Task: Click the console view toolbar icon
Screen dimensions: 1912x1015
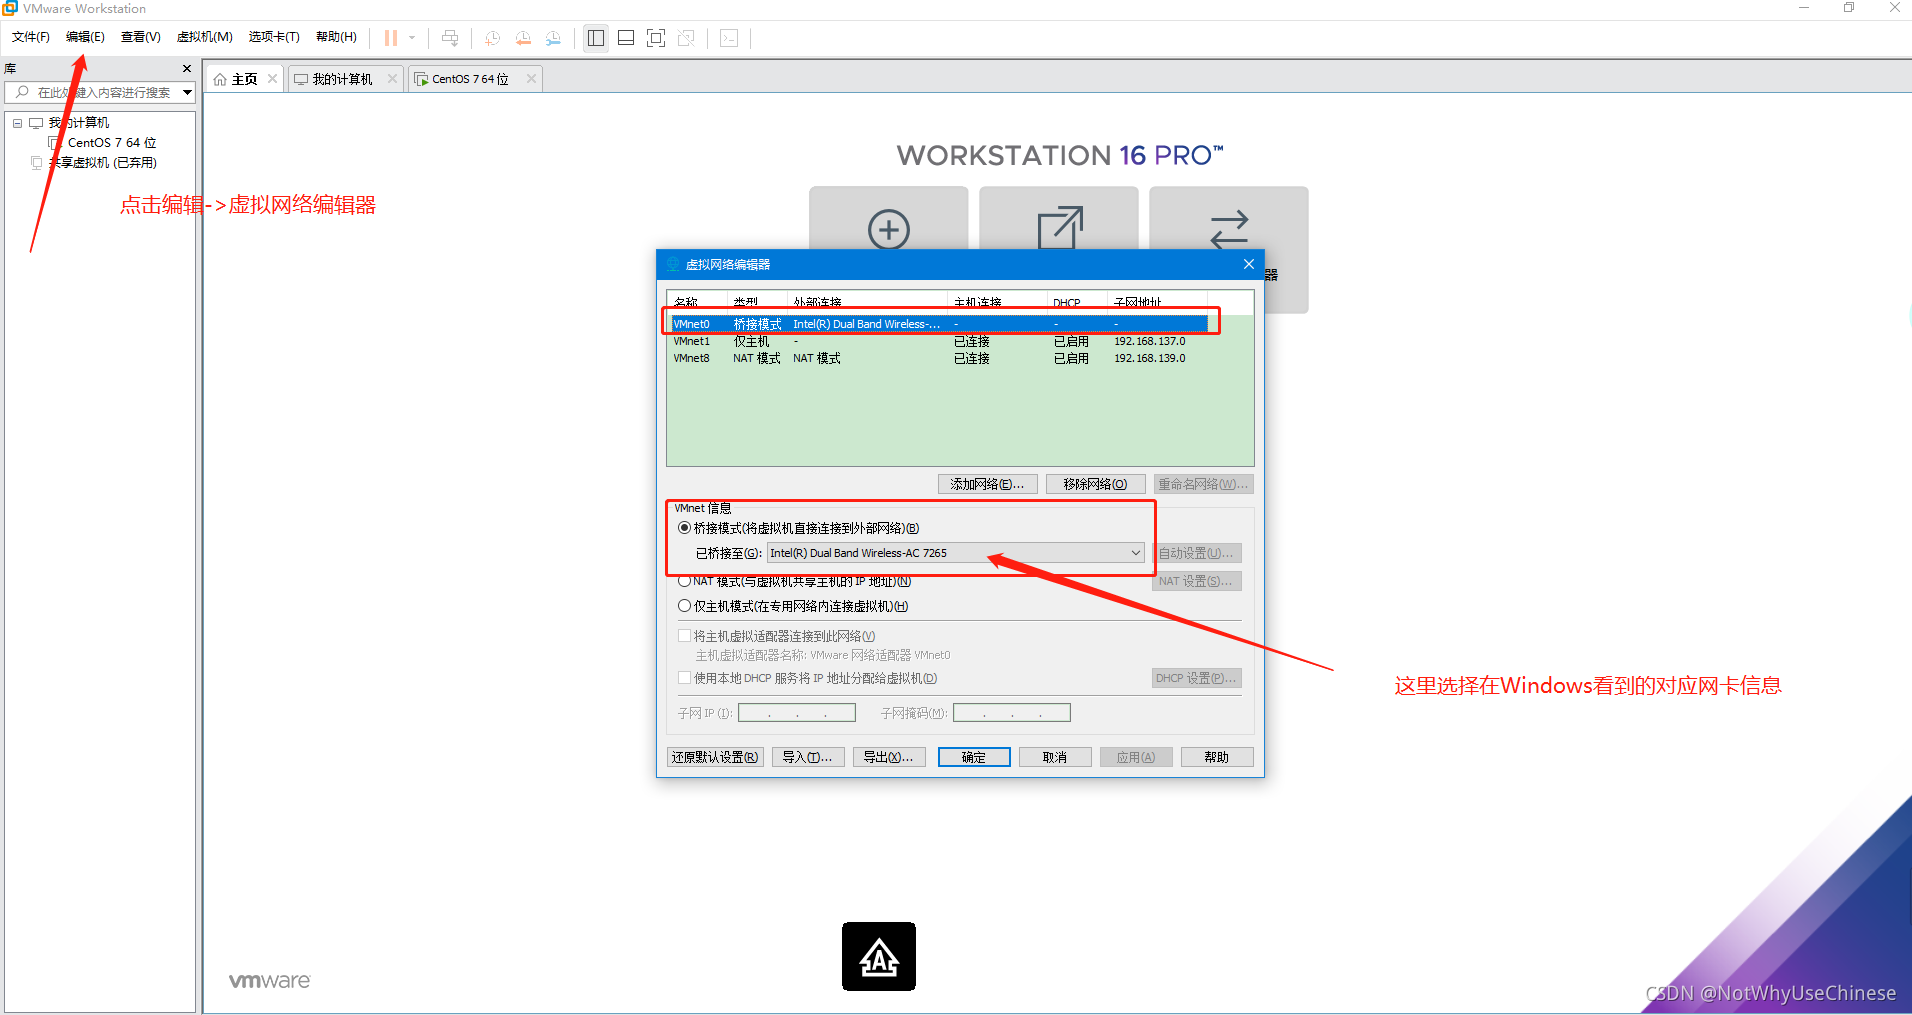Action: [729, 38]
